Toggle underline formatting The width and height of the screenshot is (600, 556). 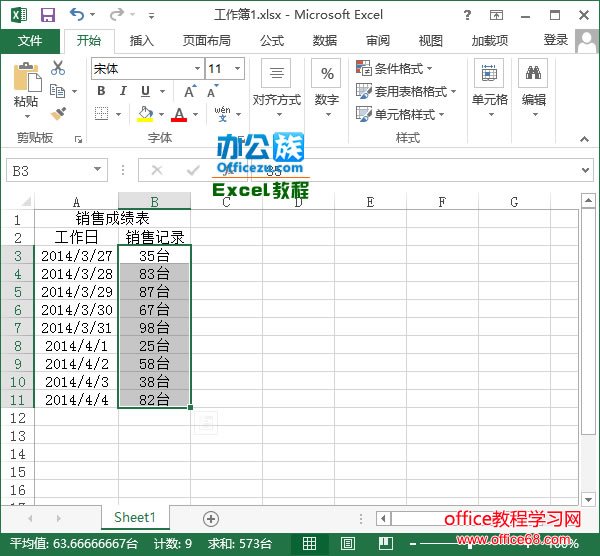coord(145,91)
